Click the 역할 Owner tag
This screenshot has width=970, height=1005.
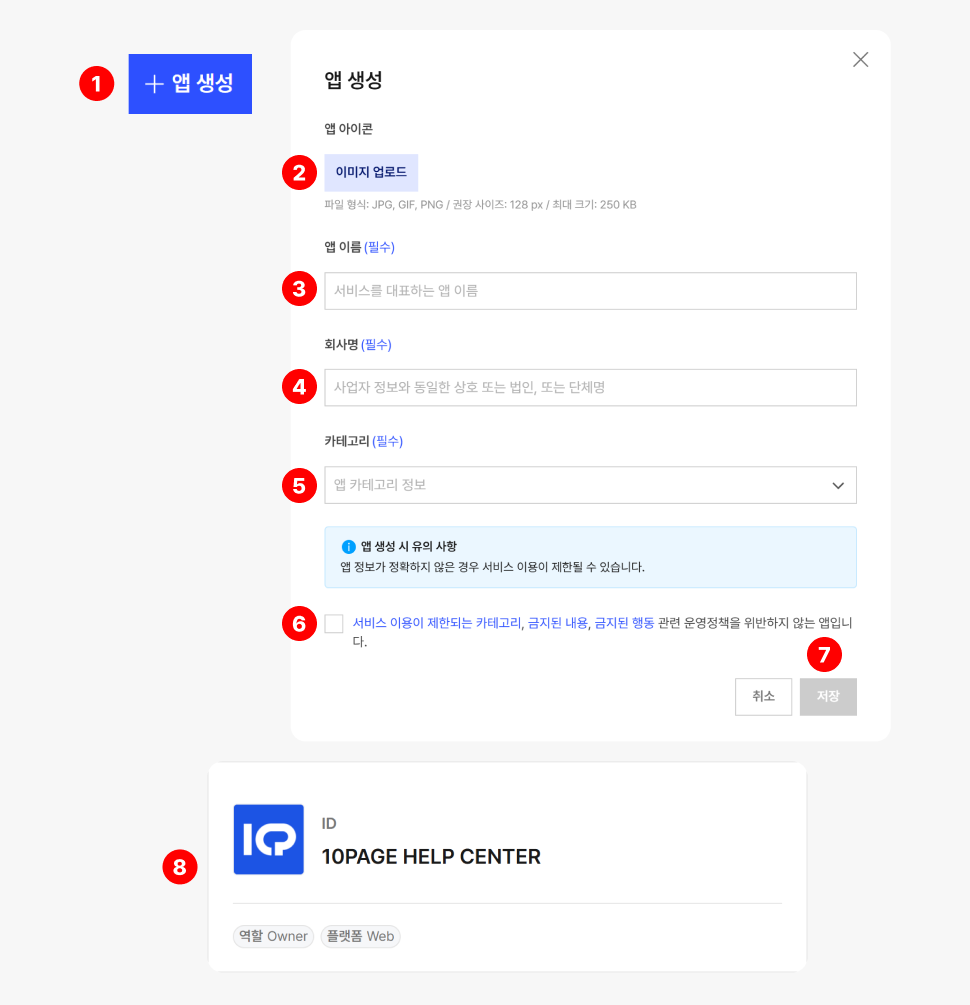[x=273, y=937]
